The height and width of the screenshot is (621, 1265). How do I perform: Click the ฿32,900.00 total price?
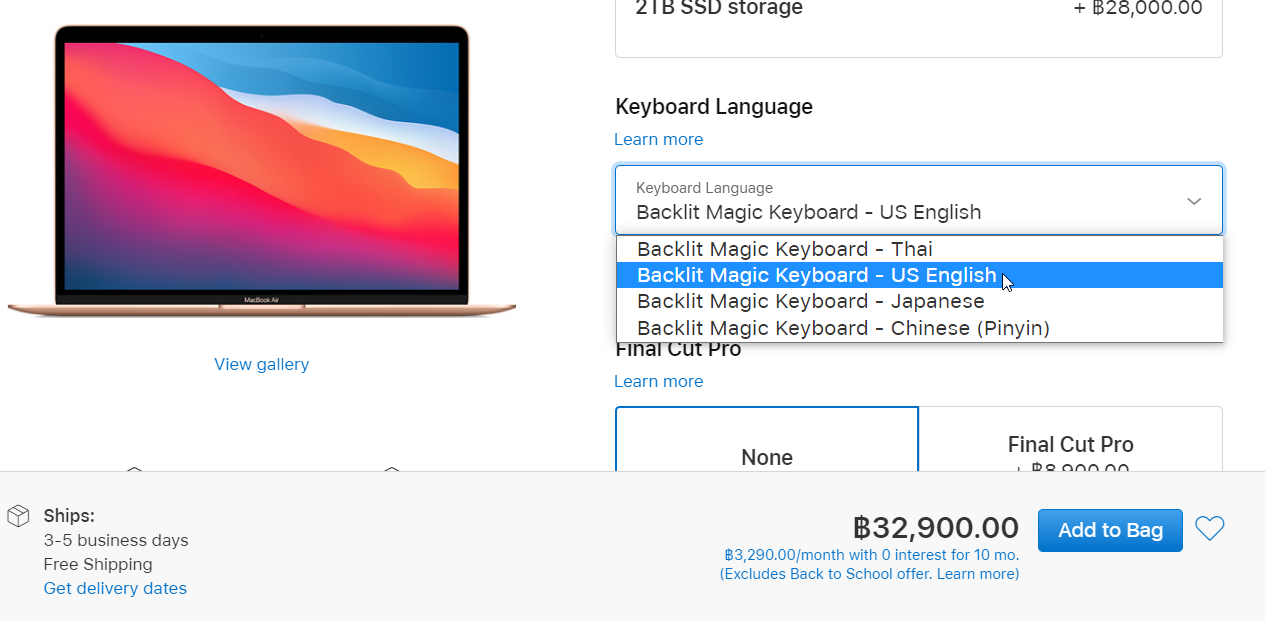pyautogui.click(x=935, y=527)
